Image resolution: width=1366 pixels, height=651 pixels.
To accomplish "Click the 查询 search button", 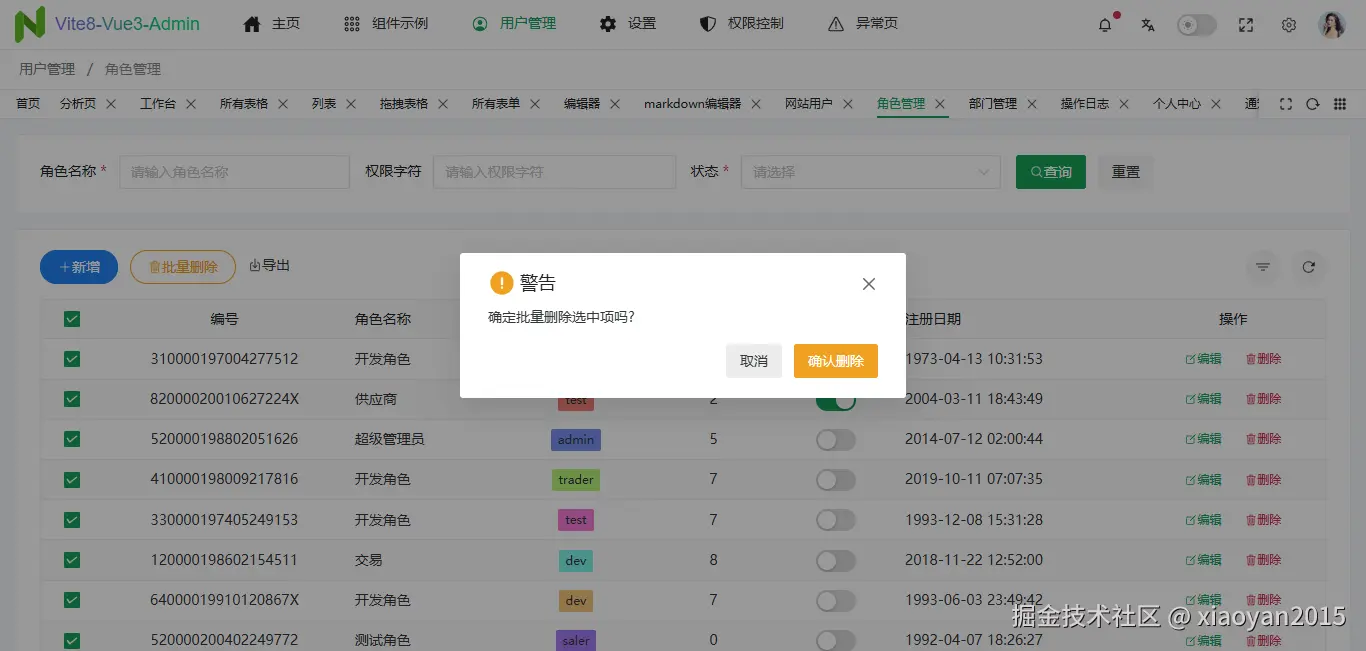I will point(1051,172).
